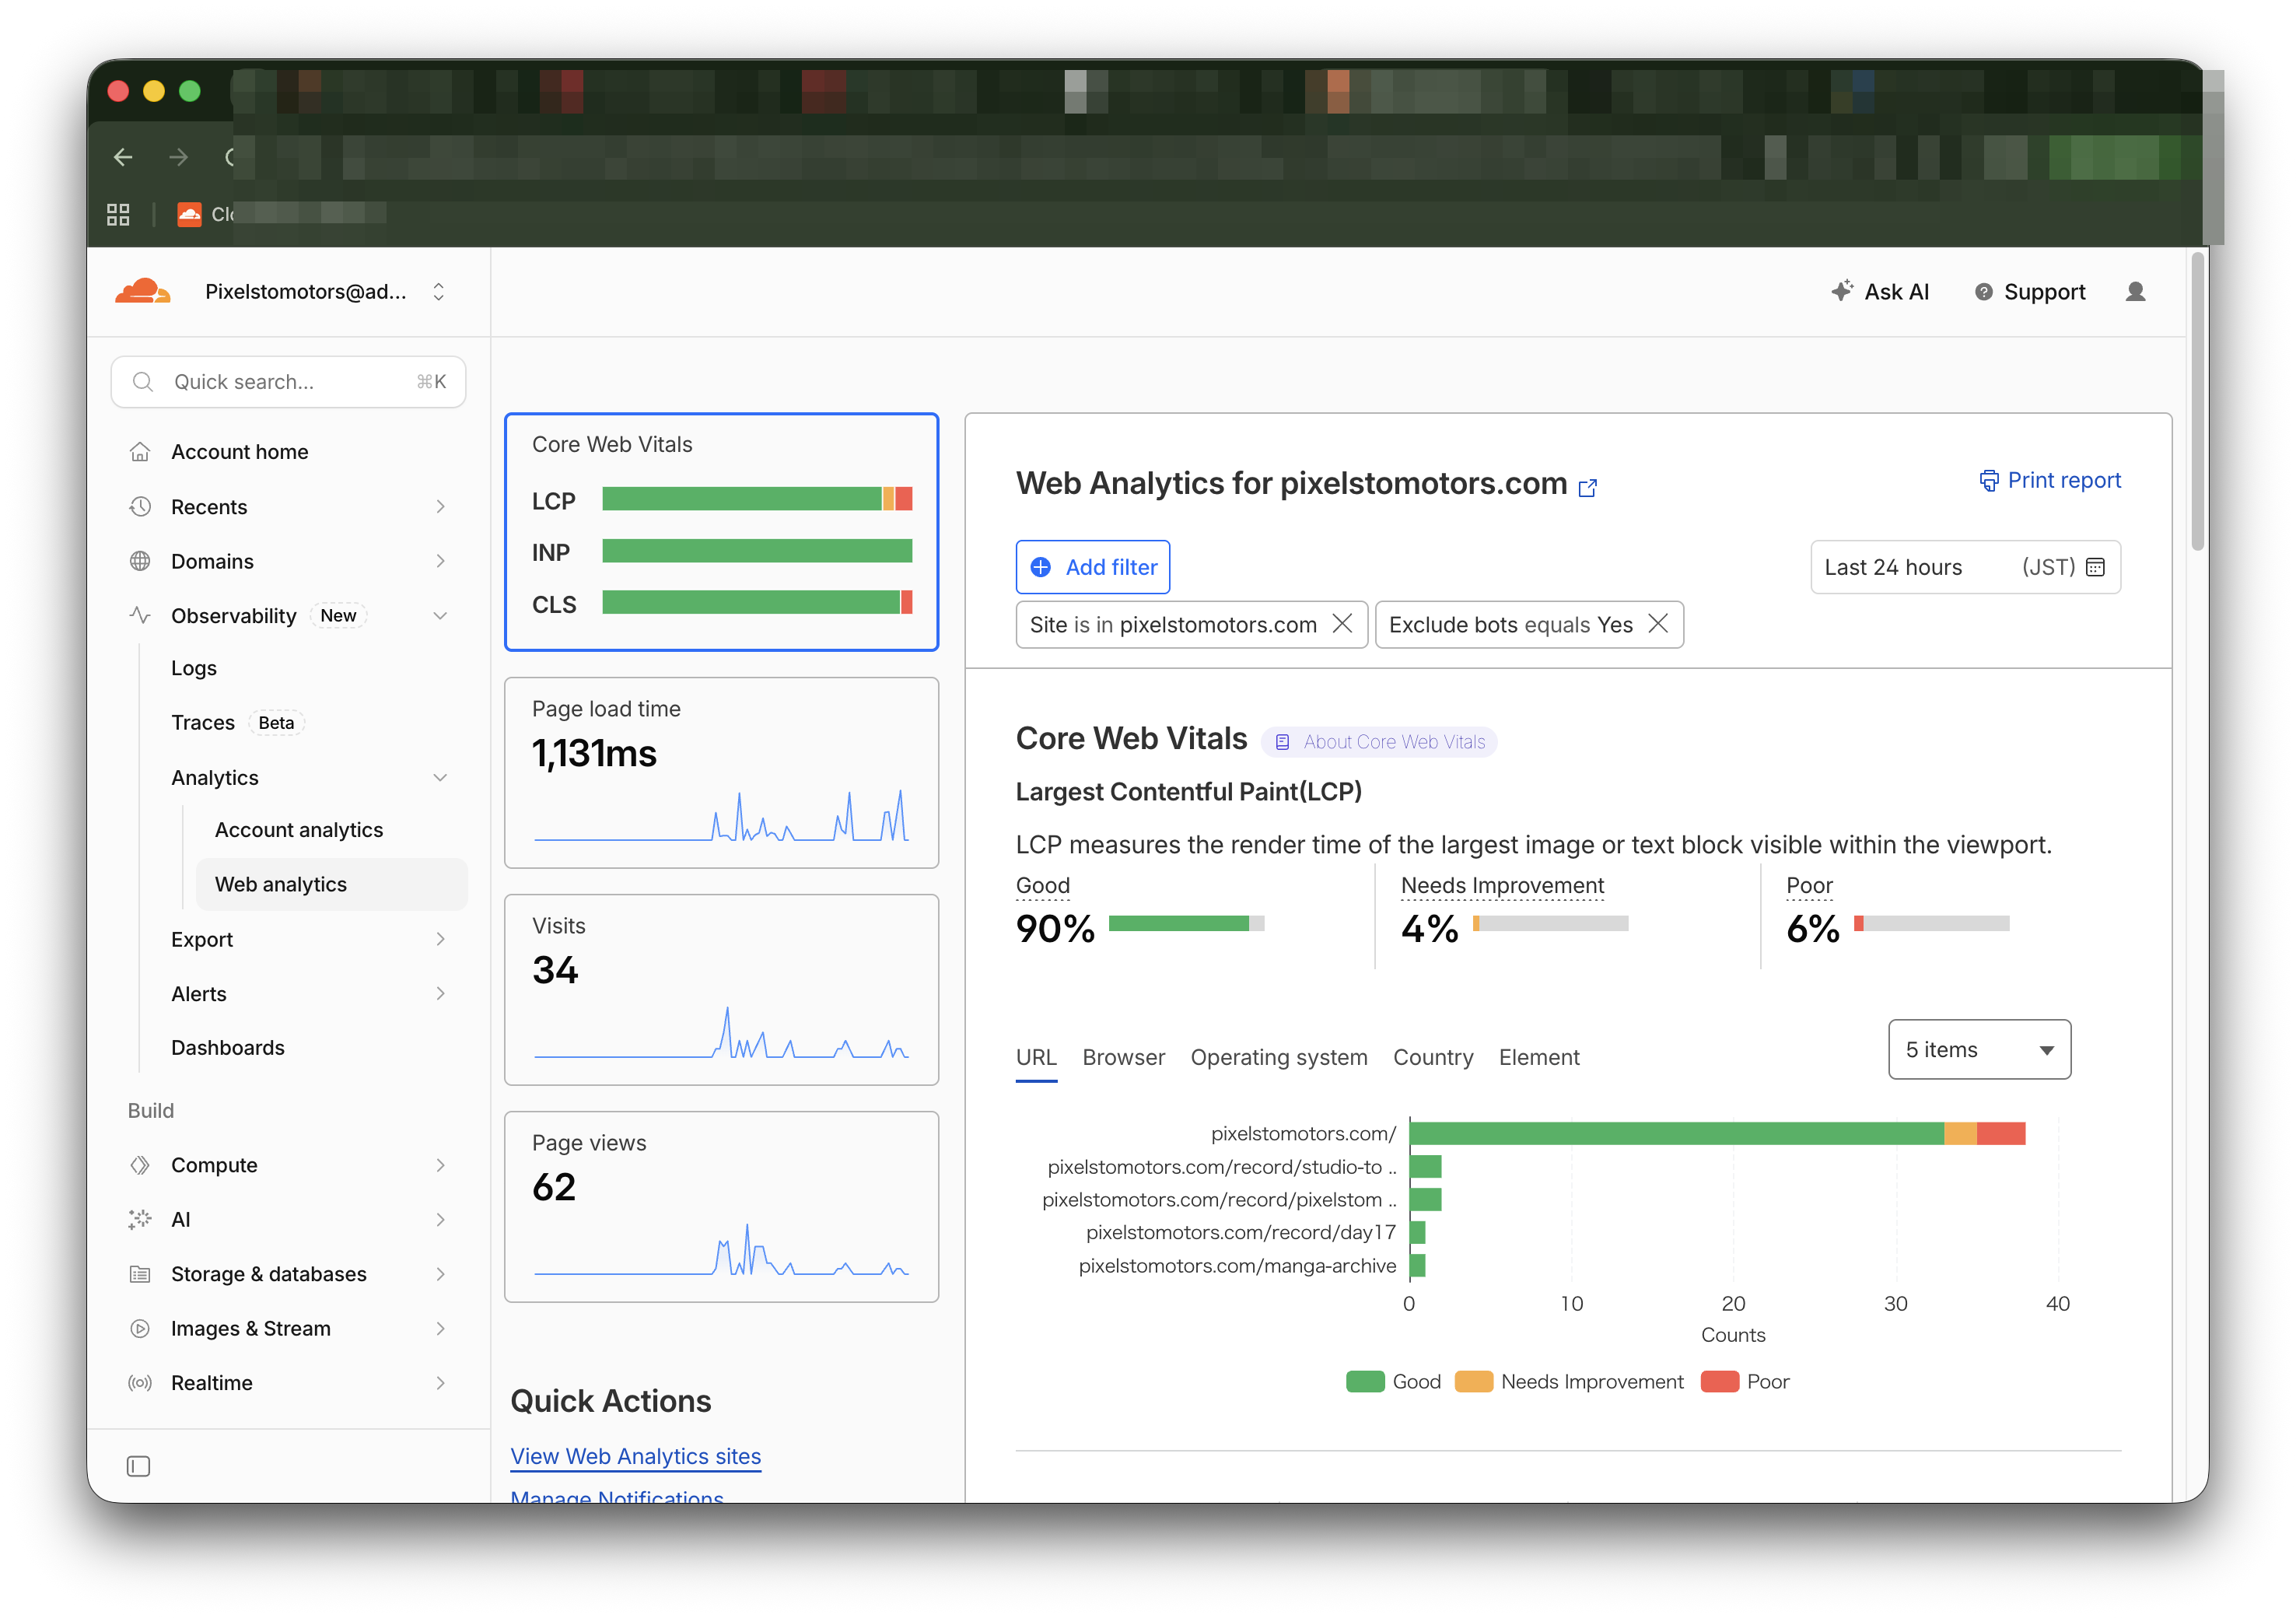Open the 5 items dropdown

pos(1979,1049)
